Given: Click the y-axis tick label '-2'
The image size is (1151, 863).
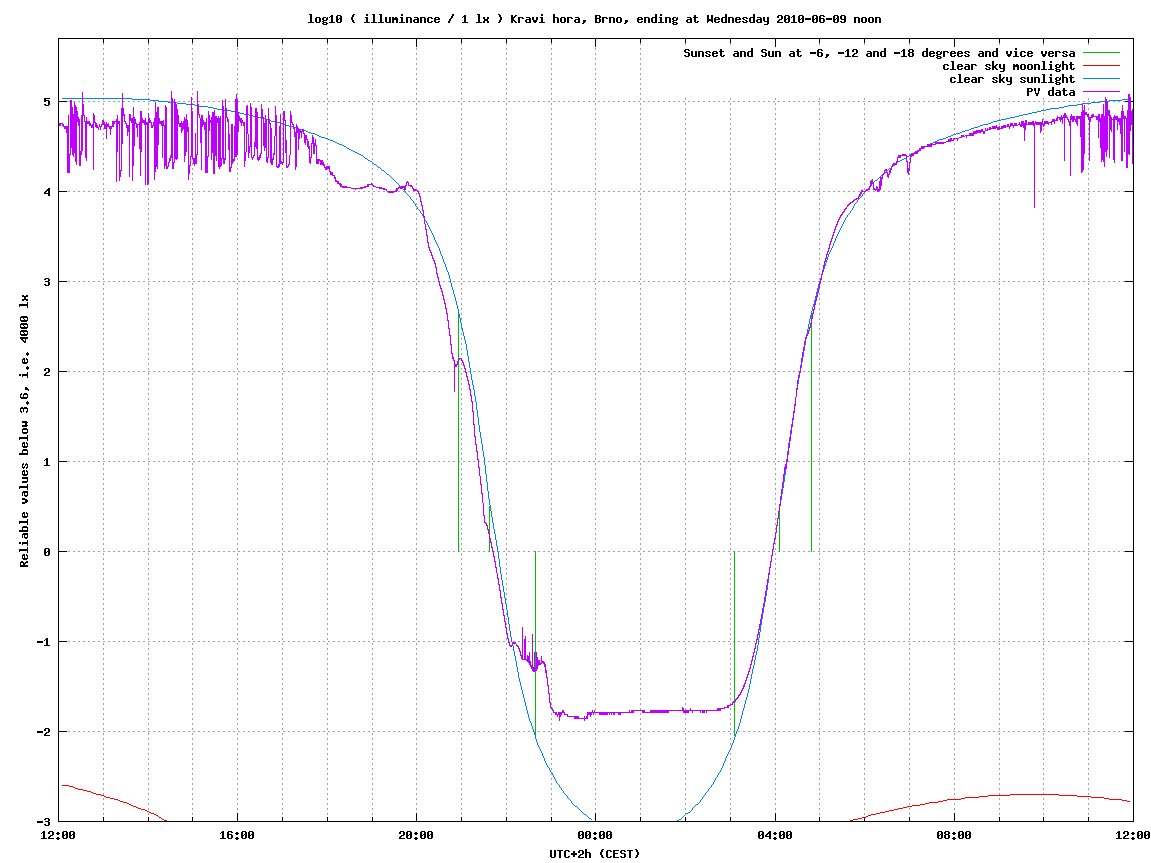Looking at the screenshot, I should coord(44,732).
